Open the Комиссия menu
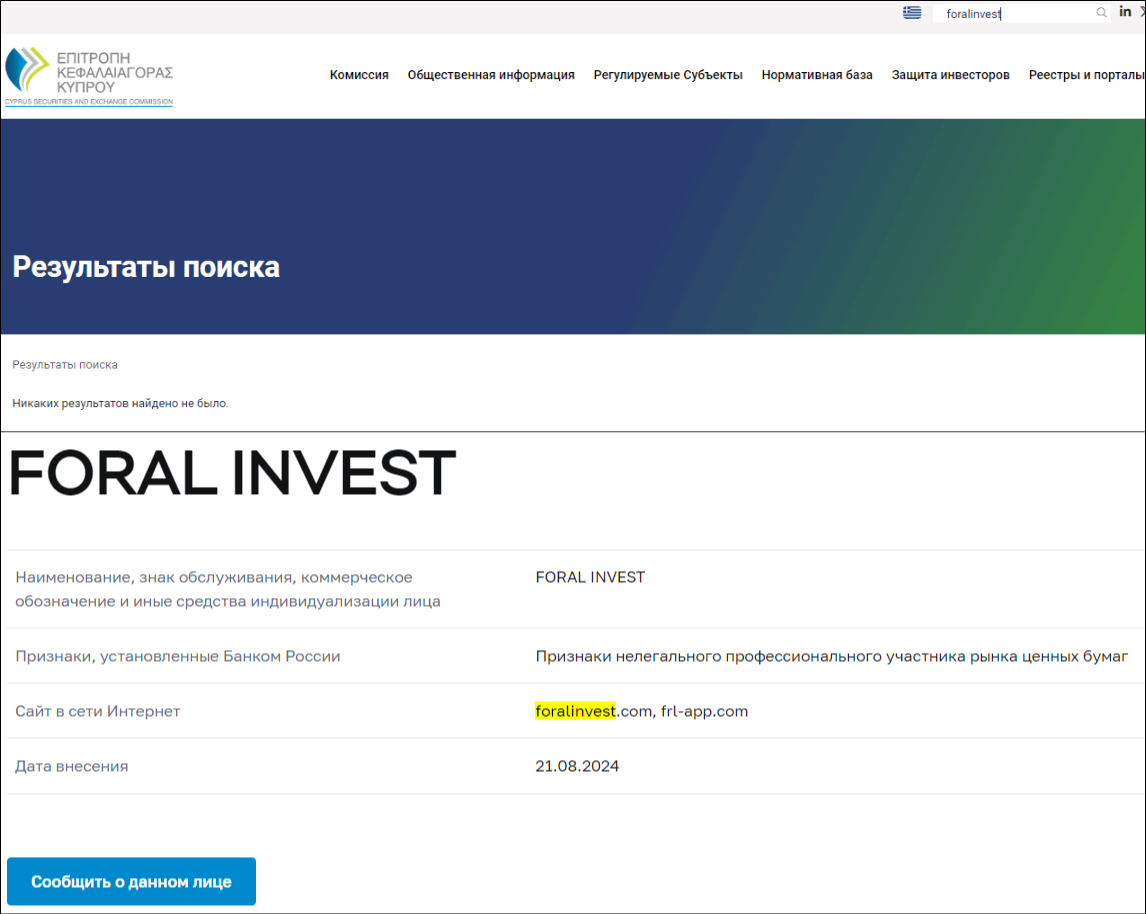Image resolution: width=1146 pixels, height=914 pixels. pos(359,75)
